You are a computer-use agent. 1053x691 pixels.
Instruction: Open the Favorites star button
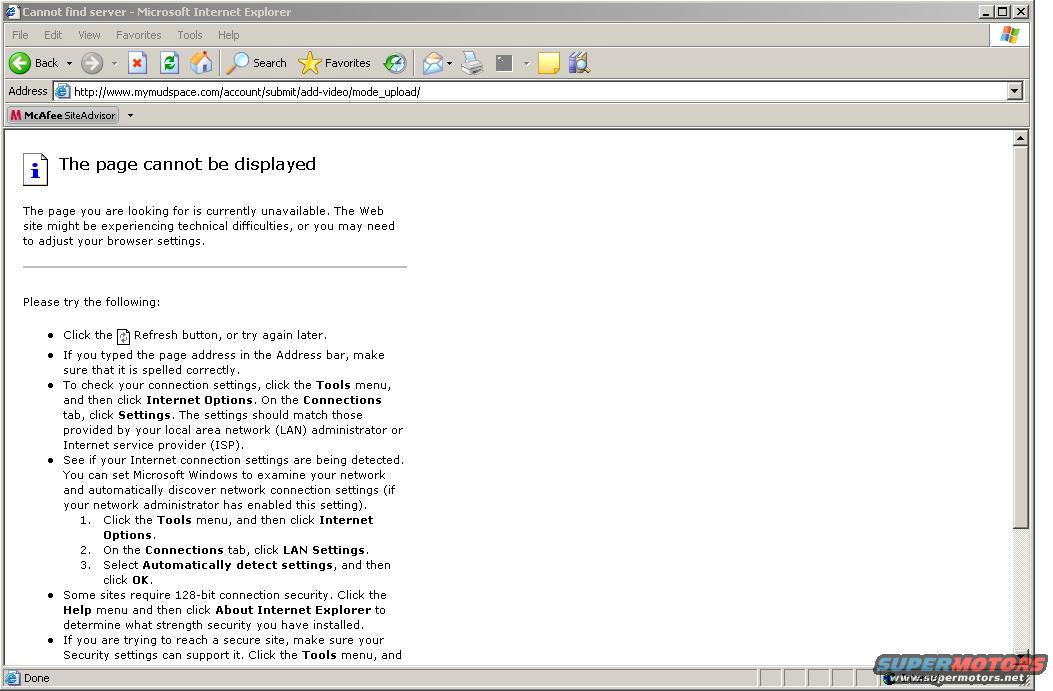click(334, 63)
